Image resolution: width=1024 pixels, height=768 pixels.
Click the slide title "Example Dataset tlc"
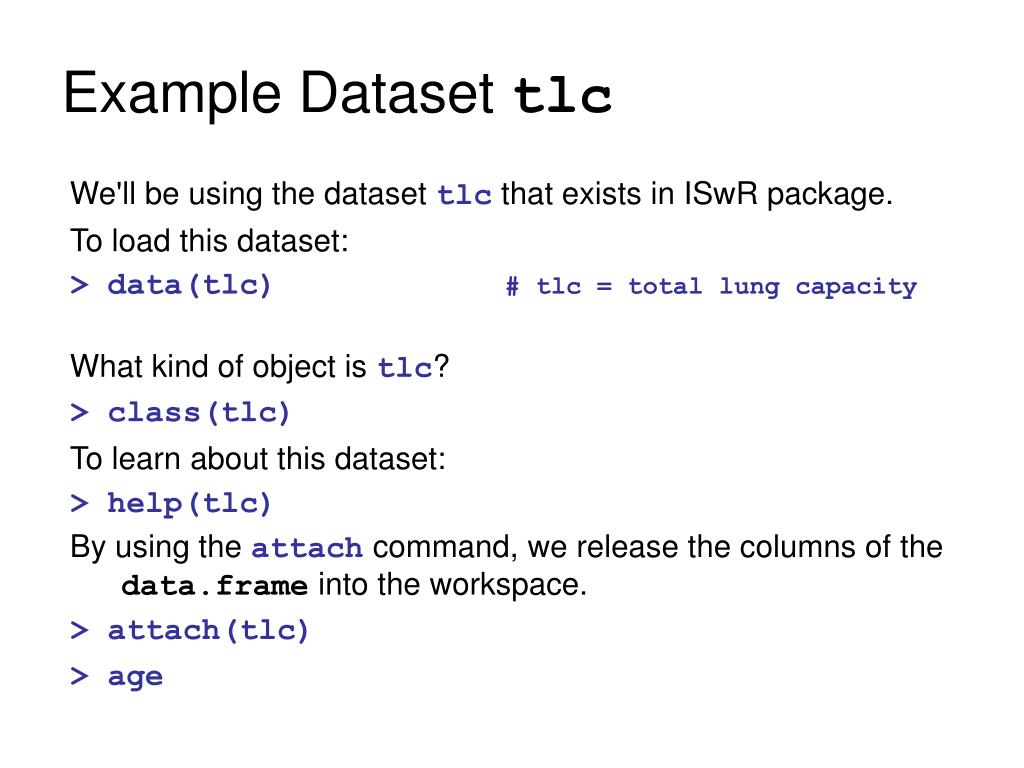337,95
